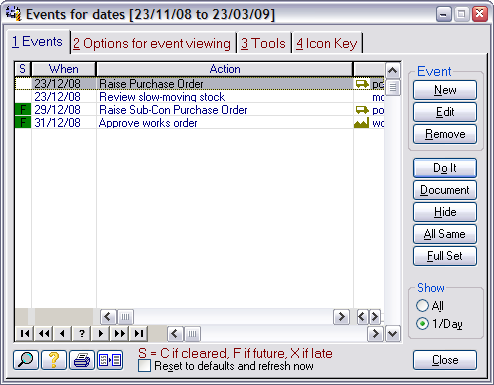Click the vertical scrollbar thumb of event list

point(393,87)
